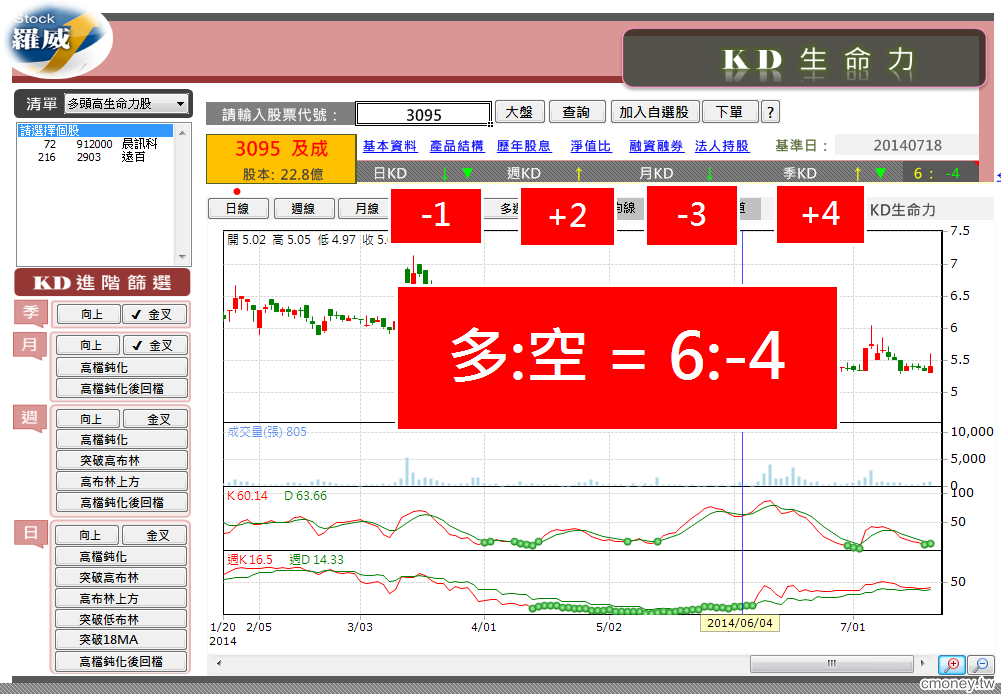Switch to the 週線 tab

tap(303, 209)
